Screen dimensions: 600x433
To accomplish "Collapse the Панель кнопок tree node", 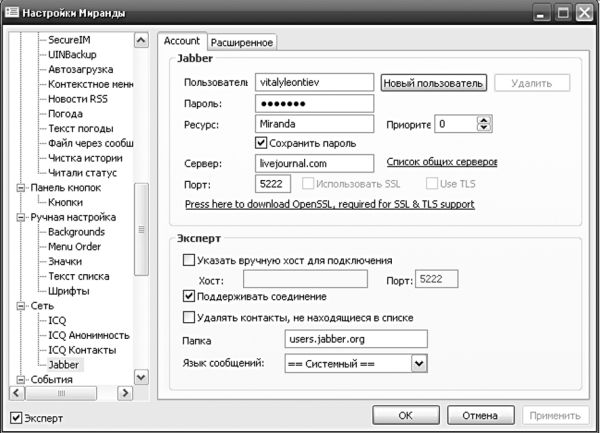I will [21, 187].
